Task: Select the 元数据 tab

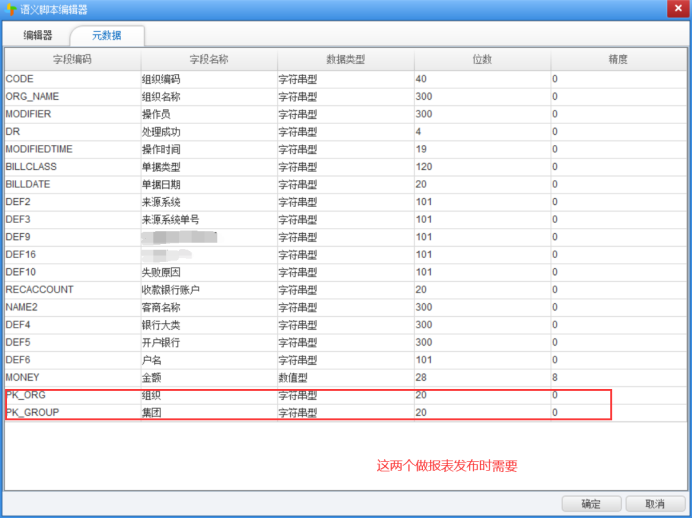Action: 106,35
